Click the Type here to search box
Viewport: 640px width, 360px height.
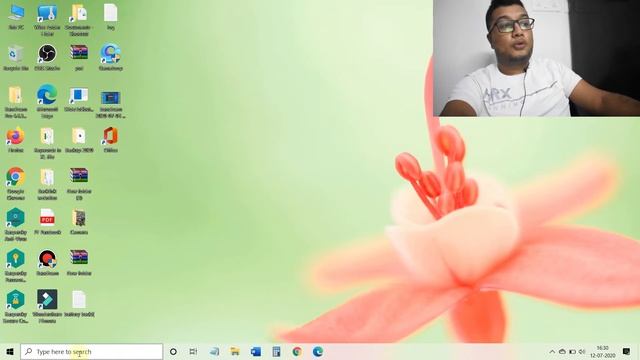pyautogui.click(x=92, y=351)
